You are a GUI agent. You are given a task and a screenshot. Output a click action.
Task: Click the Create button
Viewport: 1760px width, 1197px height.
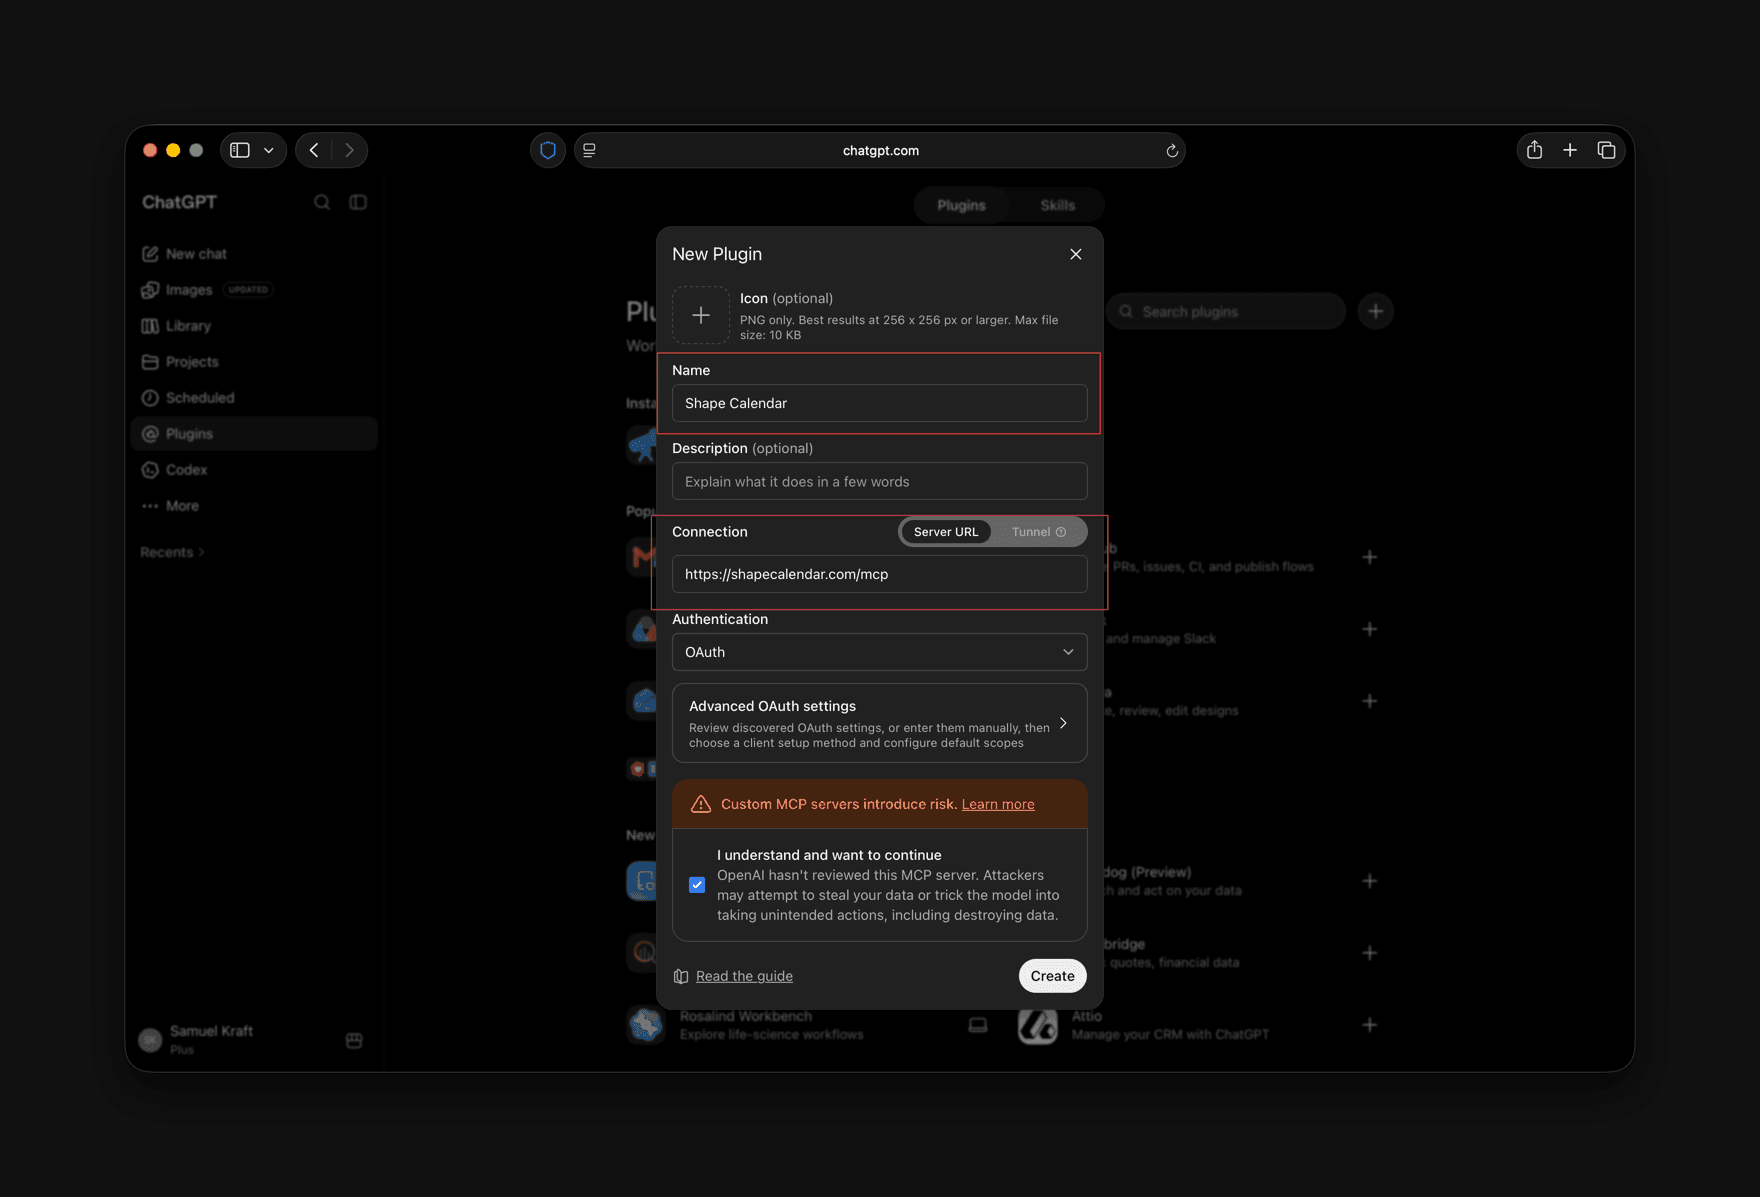click(x=1052, y=976)
